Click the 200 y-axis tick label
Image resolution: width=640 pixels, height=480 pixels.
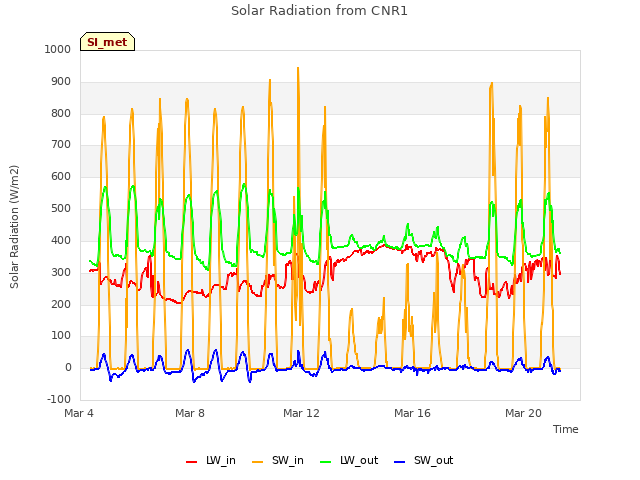click(61, 304)
